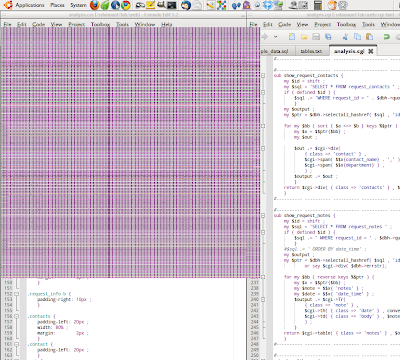Save all files toolbar icon
Image resolution: width=400 pixels, height=360 pixels.
pos(328,37)
